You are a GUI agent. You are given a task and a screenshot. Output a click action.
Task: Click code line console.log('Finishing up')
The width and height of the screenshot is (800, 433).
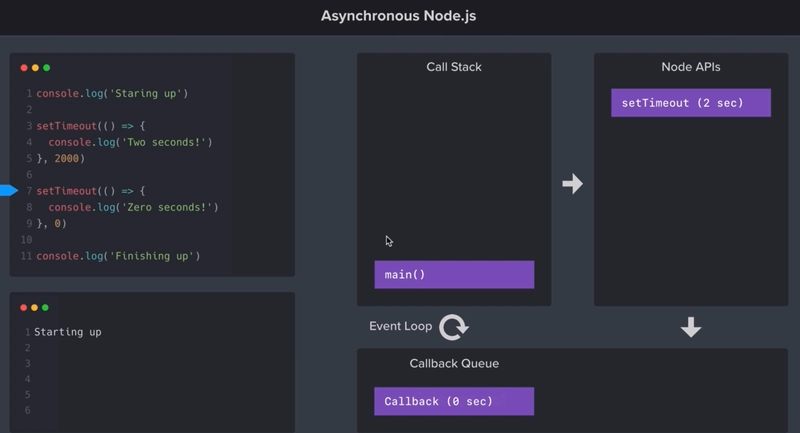pos(118,256)
